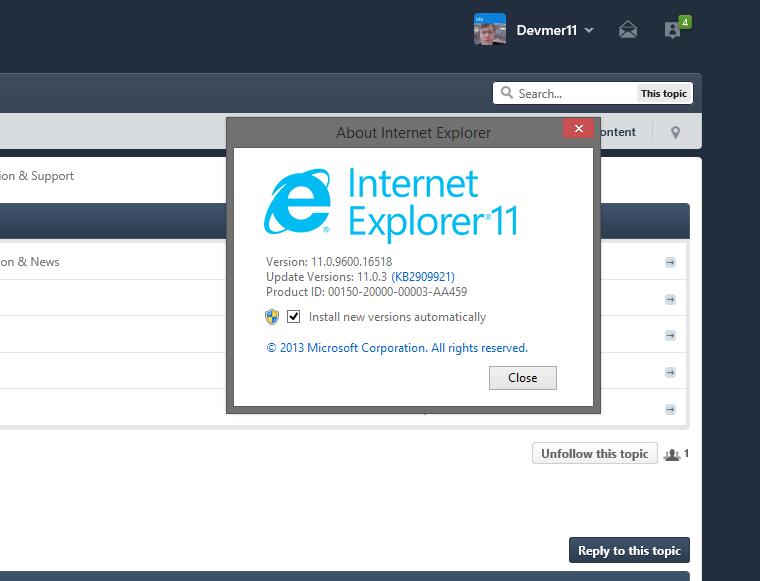Click the Devmer11 profile avatar
Screen dimensions: 760x581
point(490,30)
